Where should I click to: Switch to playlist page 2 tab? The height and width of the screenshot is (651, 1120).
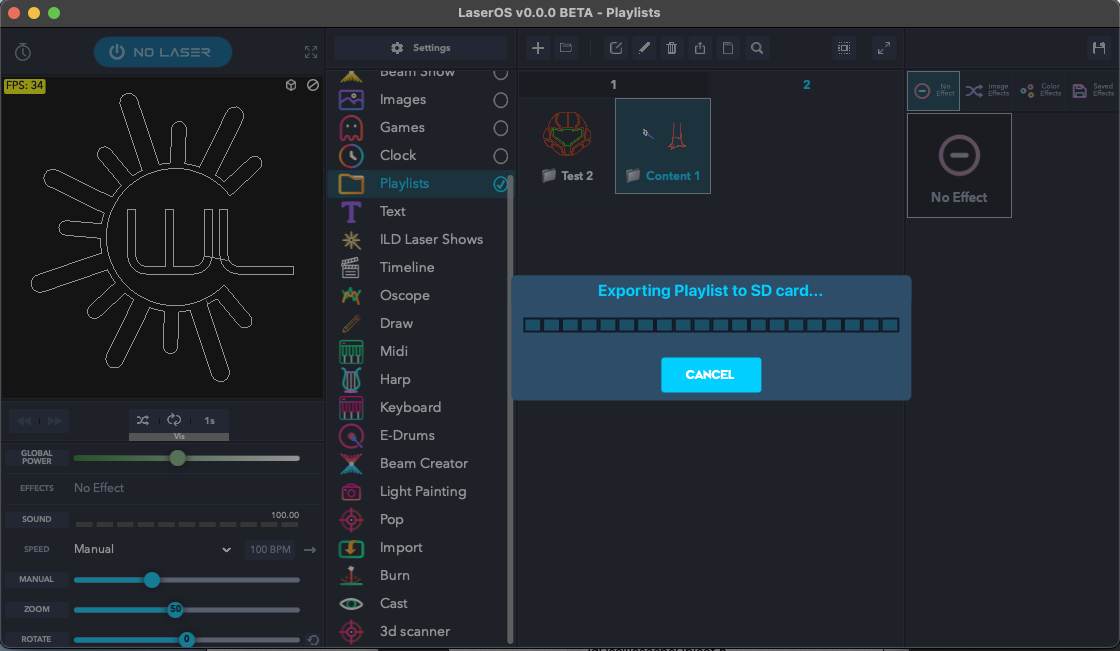pos(806,84)
